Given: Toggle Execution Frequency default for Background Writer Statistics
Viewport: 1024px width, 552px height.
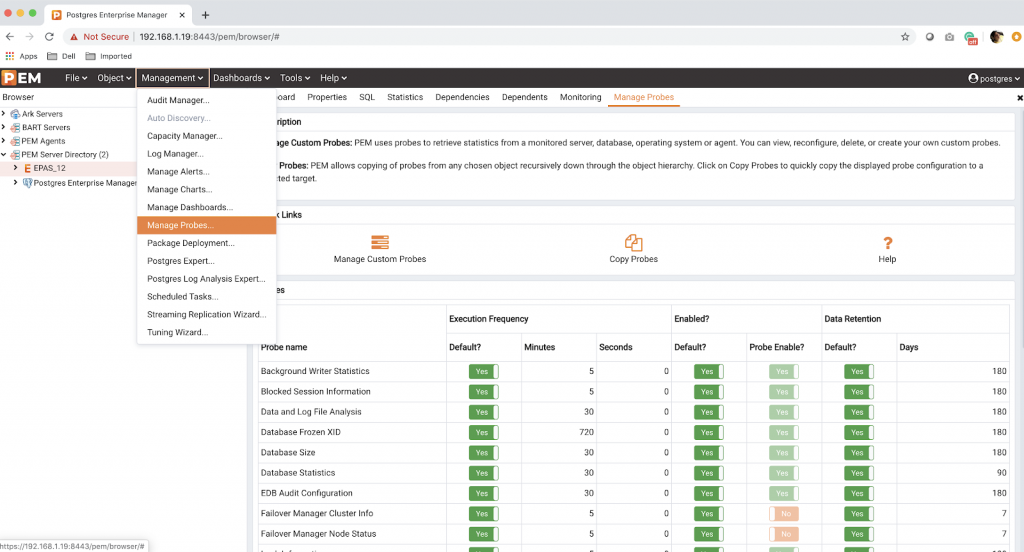Looking at the screenshot, I should pyautogui.click(x=483, y=371).
